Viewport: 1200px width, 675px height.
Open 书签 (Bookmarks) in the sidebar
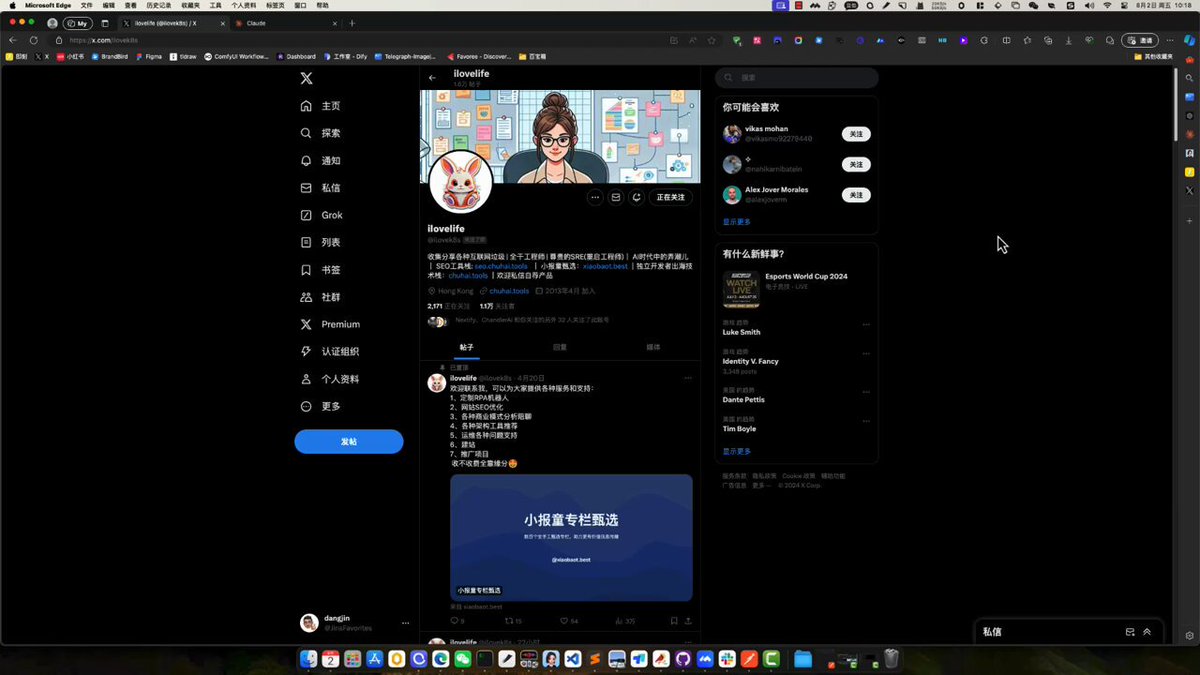321,270
